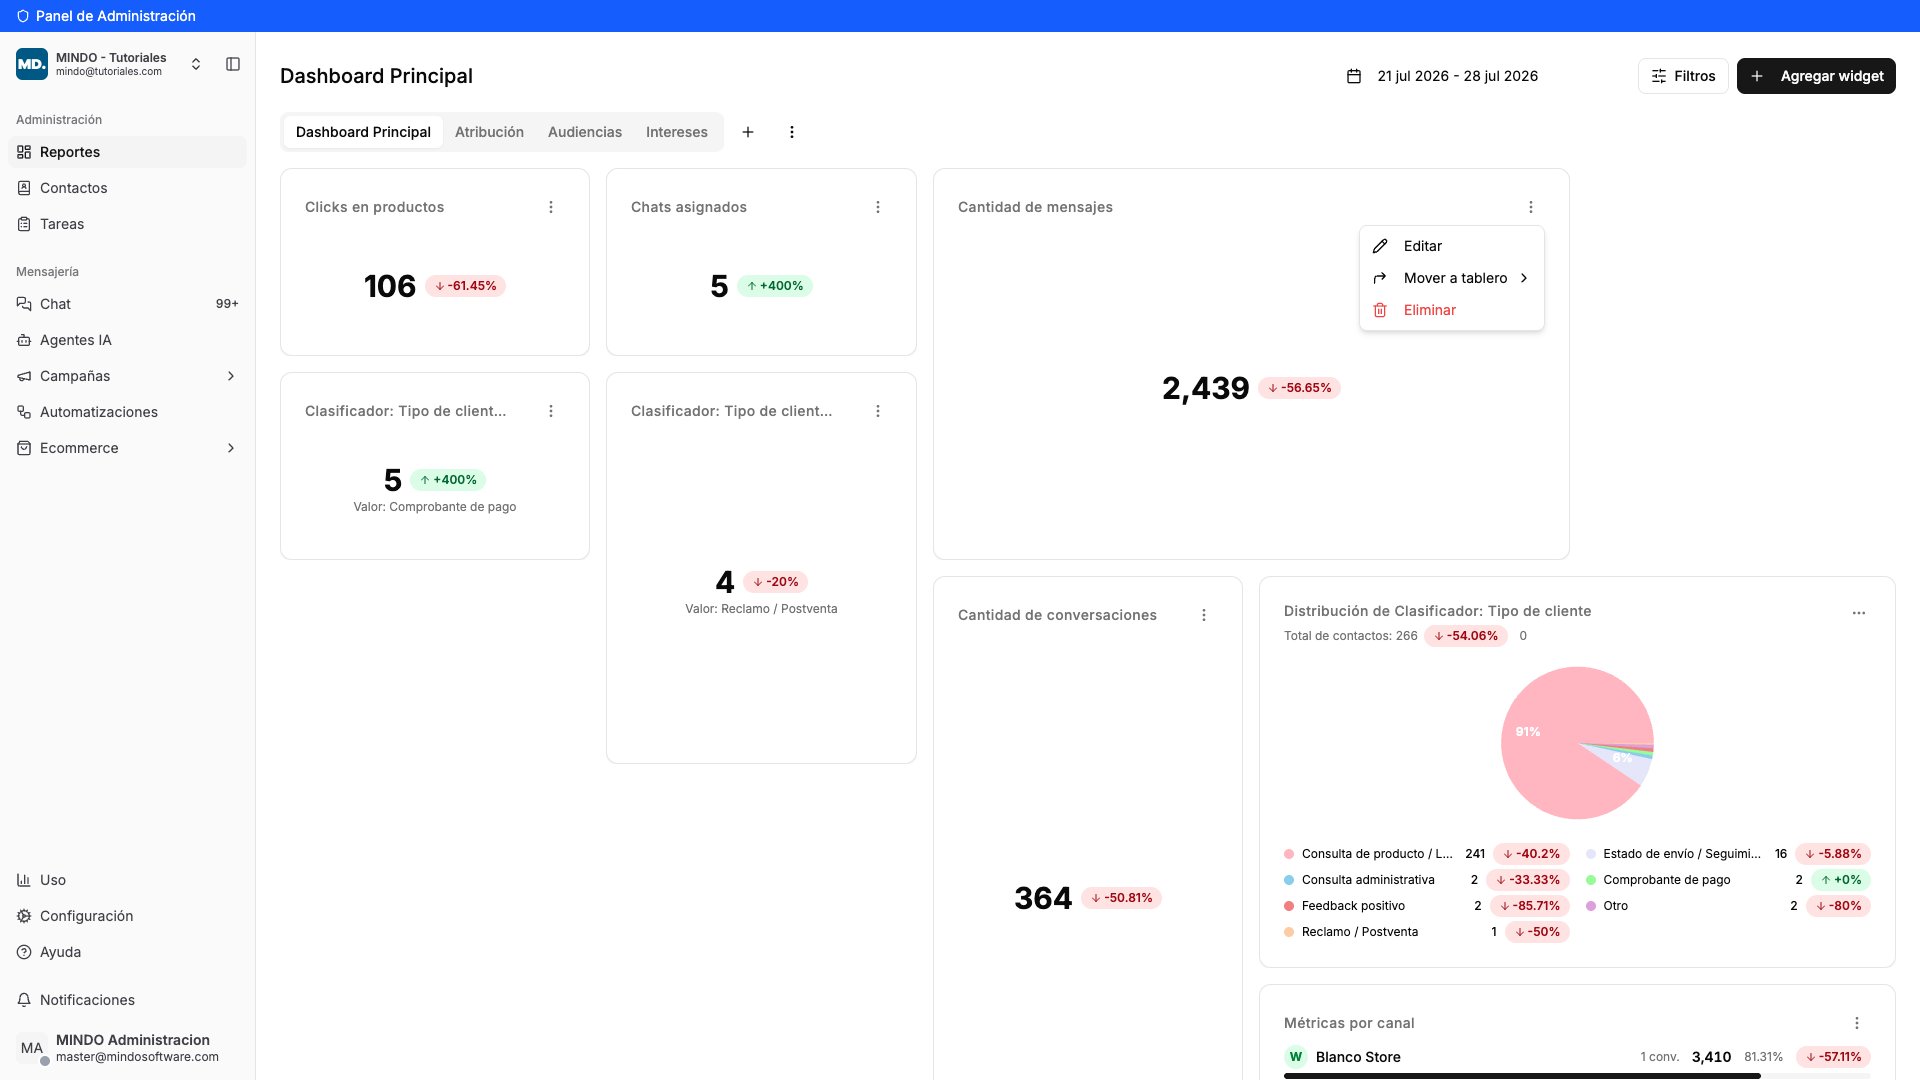1920x1080 pixels.
Task: Click the Blanco Store channel row
Action: click(x=1577, y=1057)
